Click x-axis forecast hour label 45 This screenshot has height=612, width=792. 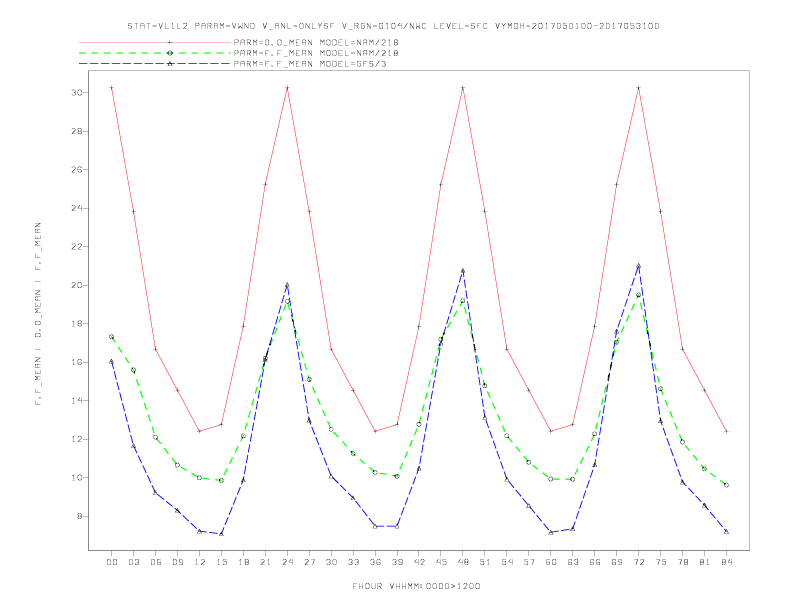coord(441,562)
